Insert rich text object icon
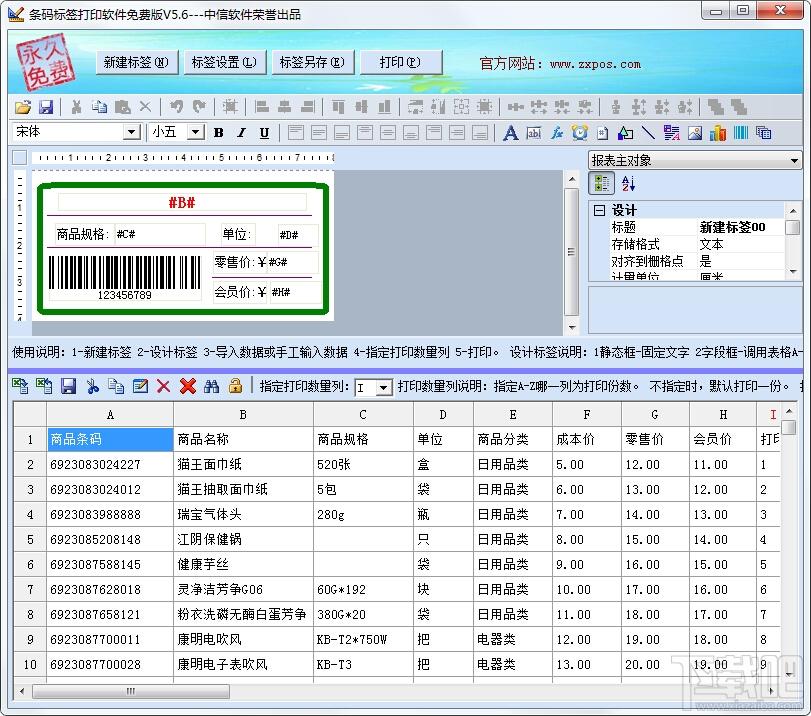This screenshot has height=716, width=811. (672, 133)
